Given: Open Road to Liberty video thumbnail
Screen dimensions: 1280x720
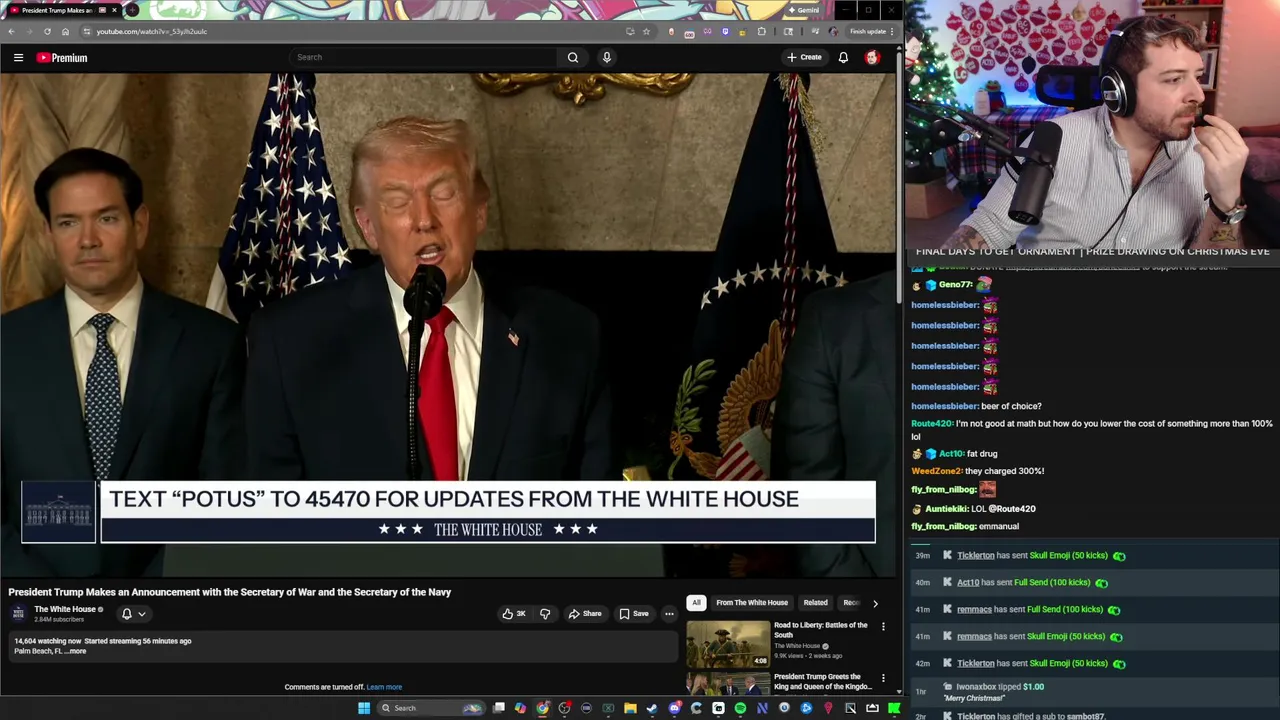Looking at the screenshot, I should (x=728, y=644).
